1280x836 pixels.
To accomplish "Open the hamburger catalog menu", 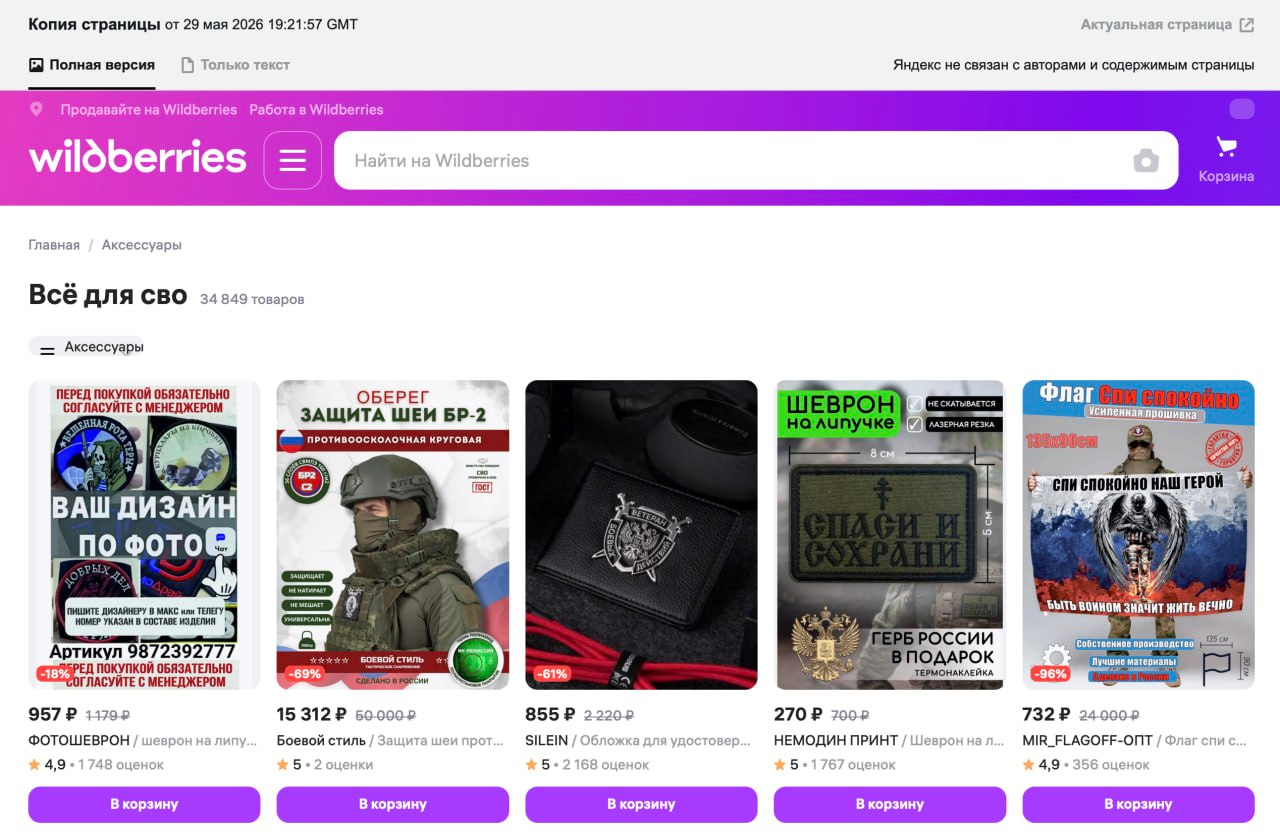I will tap(293, 160).
